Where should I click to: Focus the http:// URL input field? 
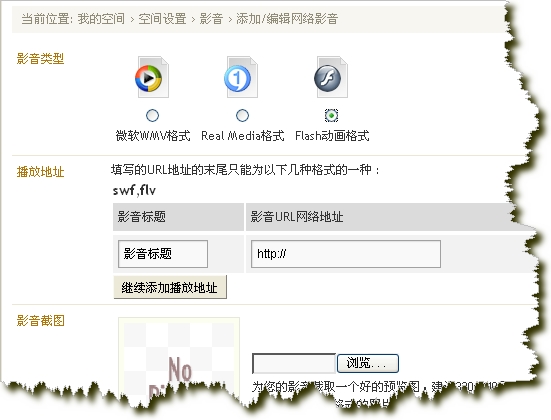pyautogui.click(x=346, y=254)
